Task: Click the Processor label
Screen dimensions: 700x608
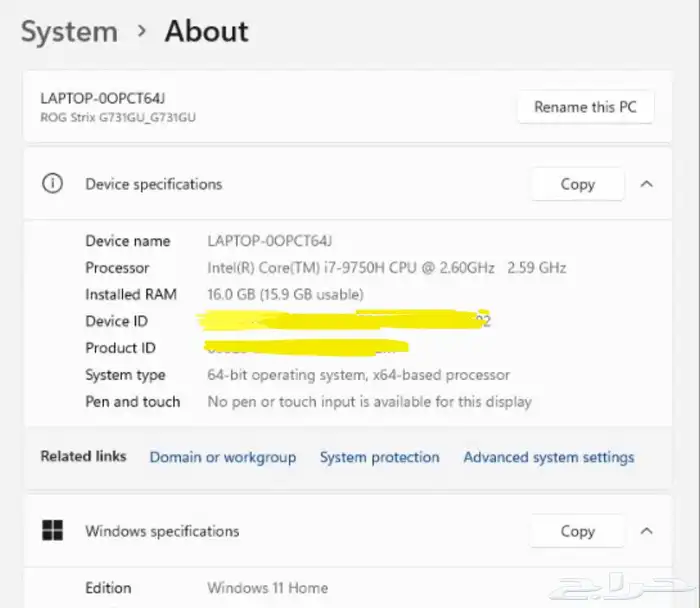Action: pyautogui.click(x=117, y=268)
